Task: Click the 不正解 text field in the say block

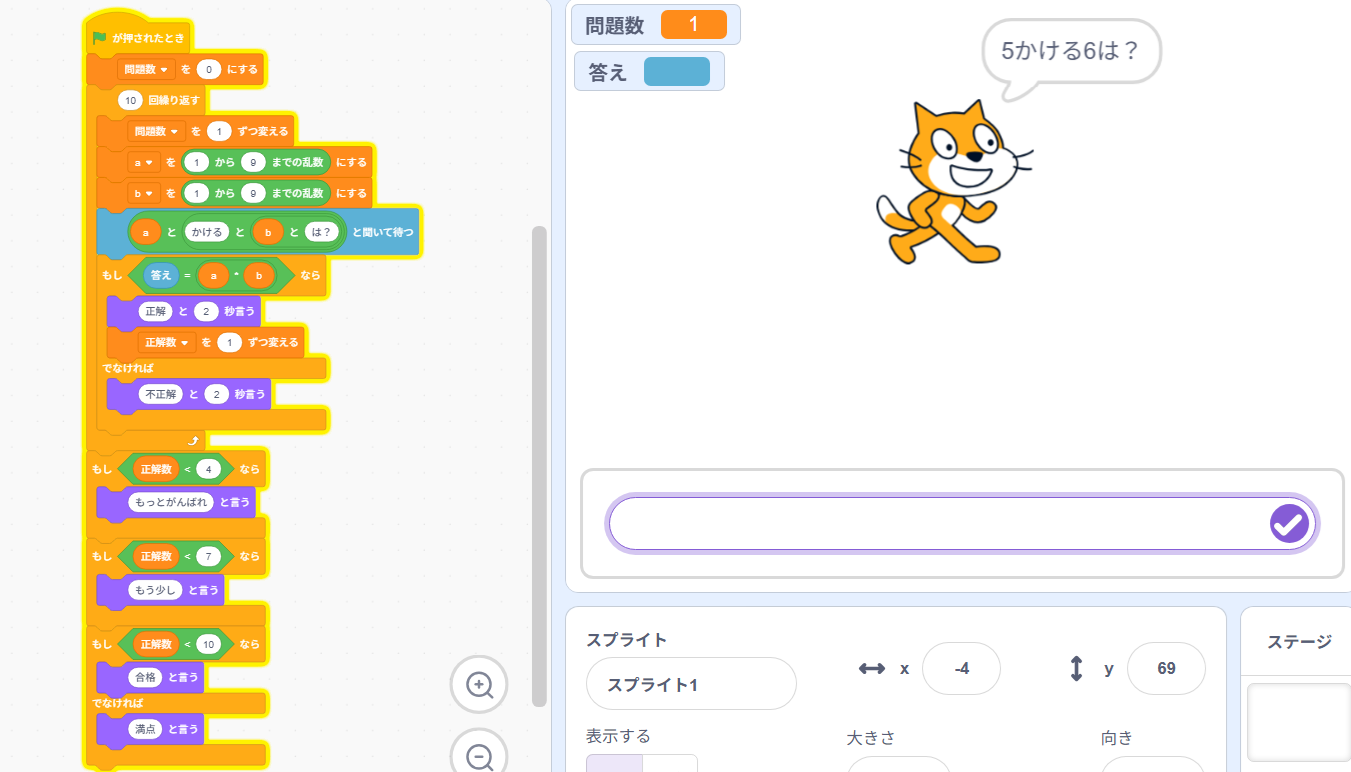Action: click(x=161, y=394)
